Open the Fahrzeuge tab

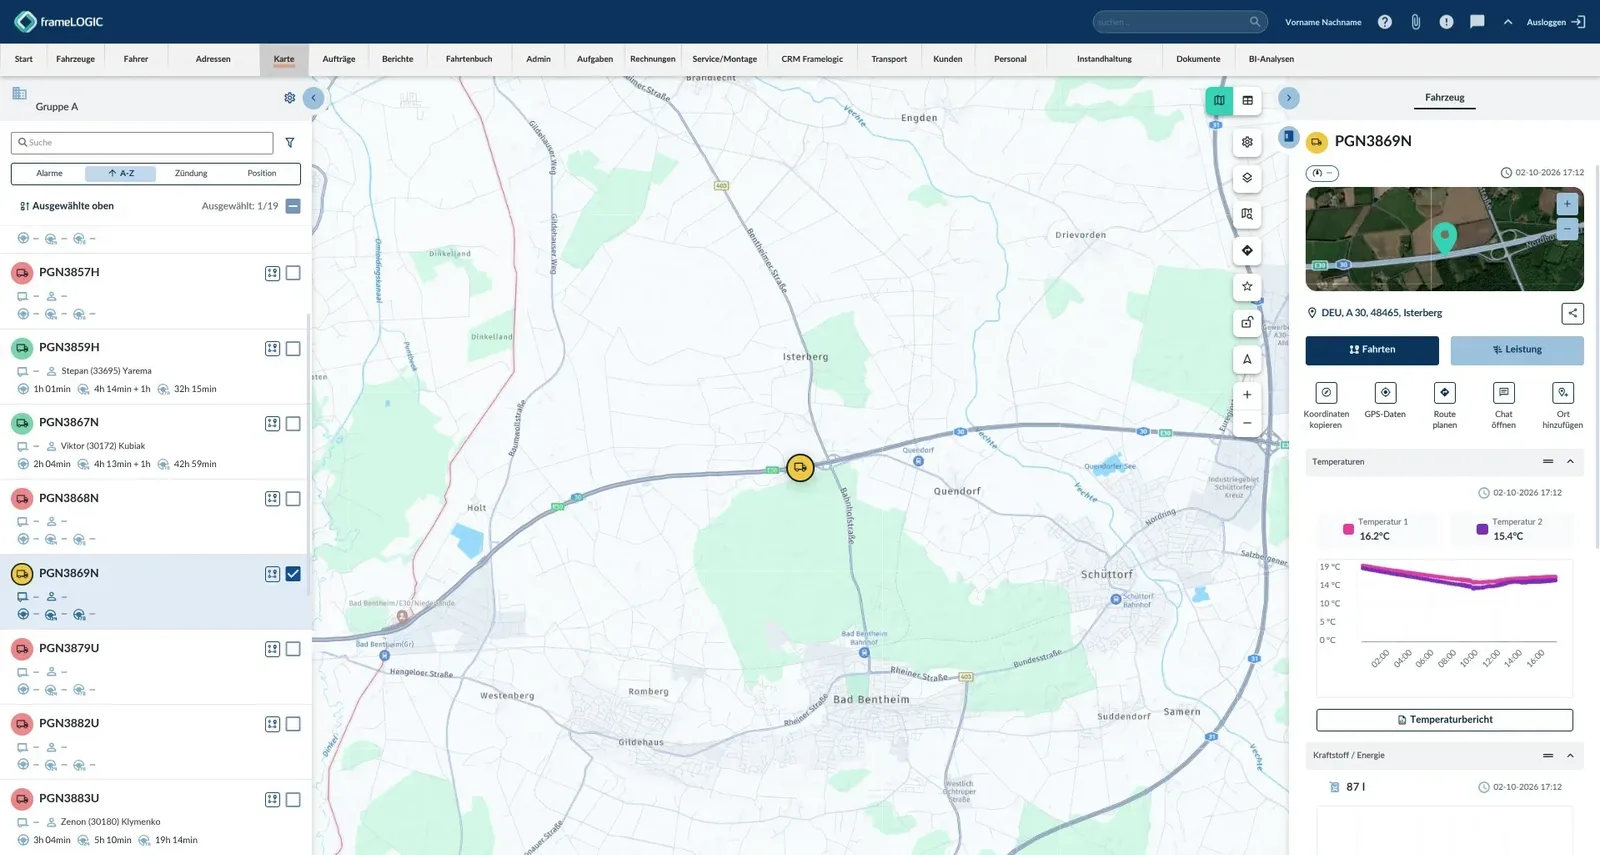pos(75,59)
